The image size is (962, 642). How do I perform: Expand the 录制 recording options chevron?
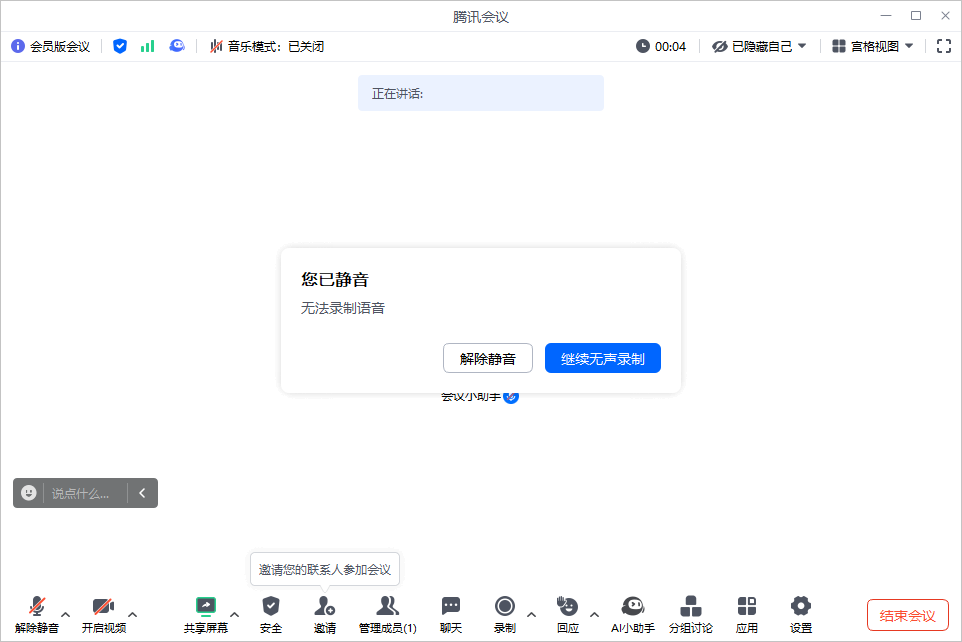[531, 614]
